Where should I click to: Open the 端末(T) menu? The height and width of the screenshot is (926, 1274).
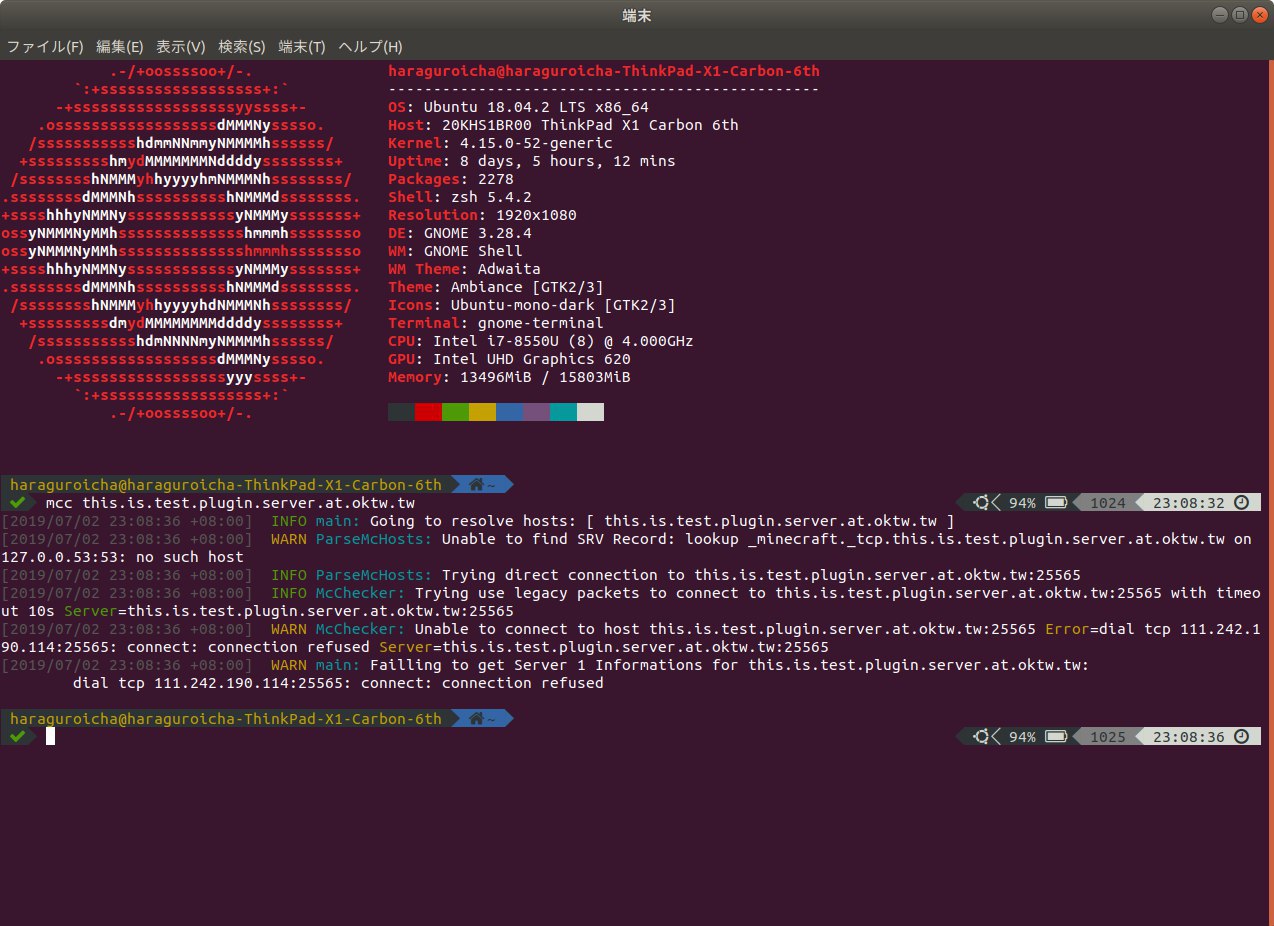[x=301, y=47]
